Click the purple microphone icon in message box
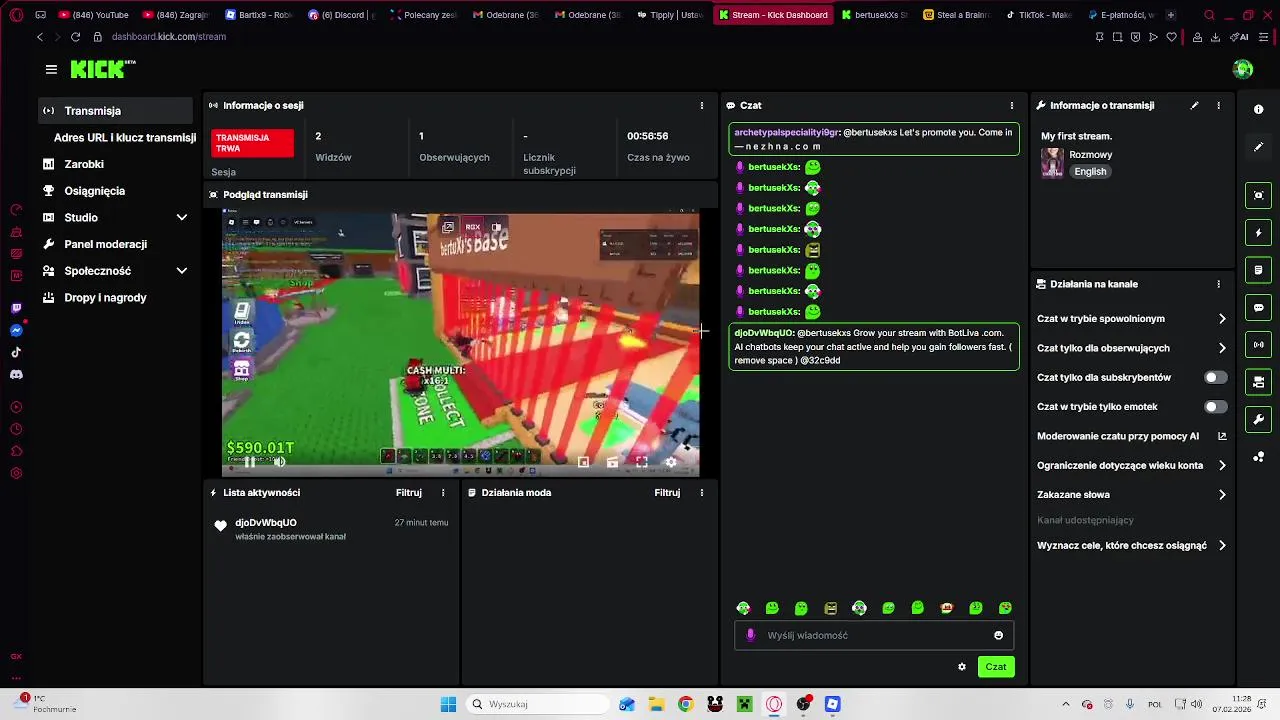This screenshot has width=1280, height=720. pyautogui.click(x=751, y=635)
